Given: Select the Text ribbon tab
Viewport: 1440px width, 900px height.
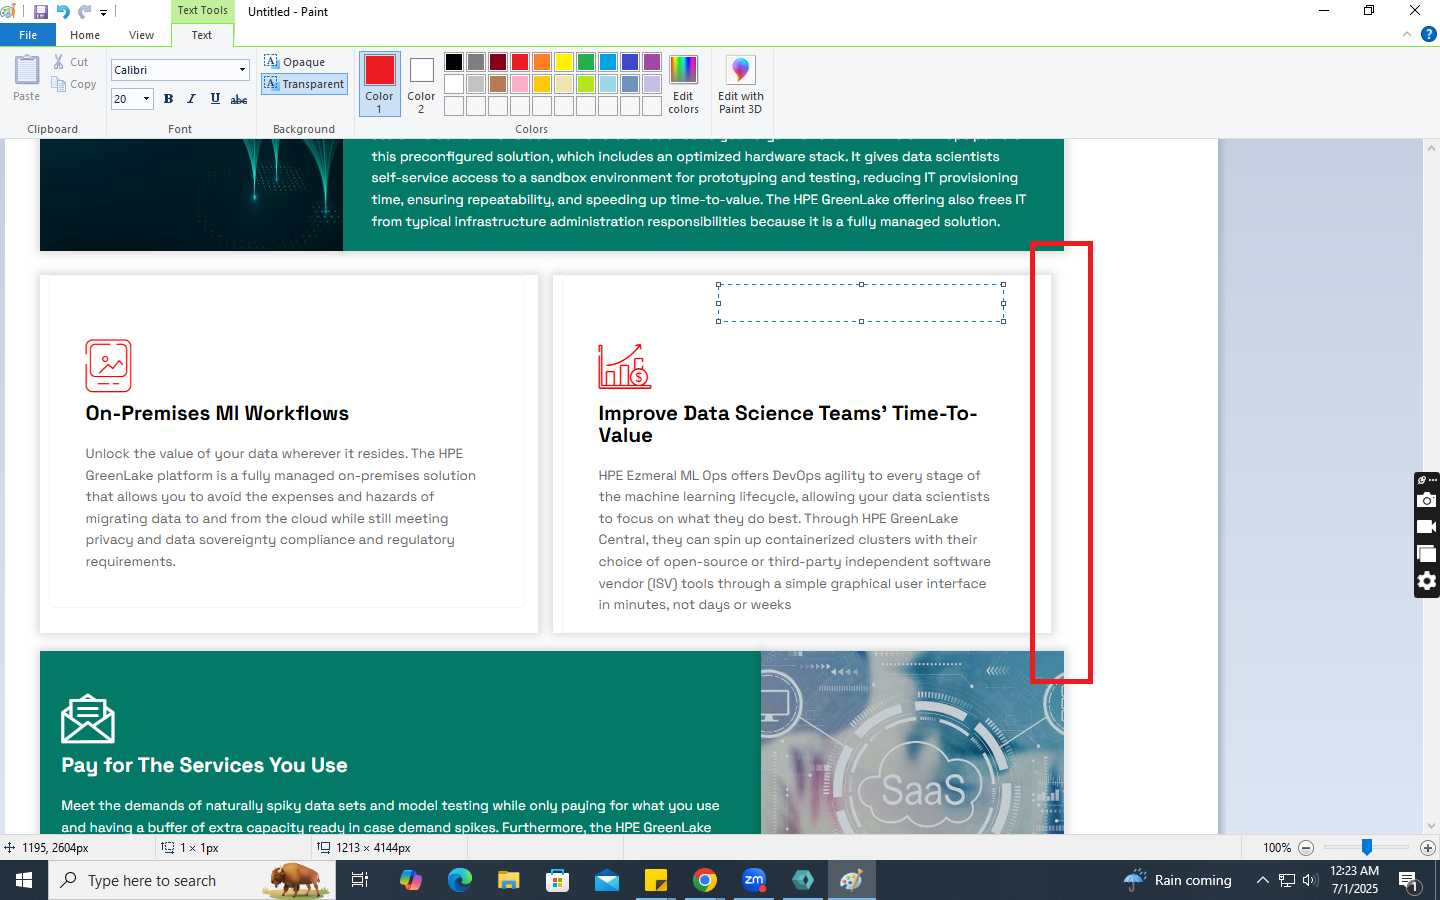Looking at the screenshot, I should tap(202, 35).
